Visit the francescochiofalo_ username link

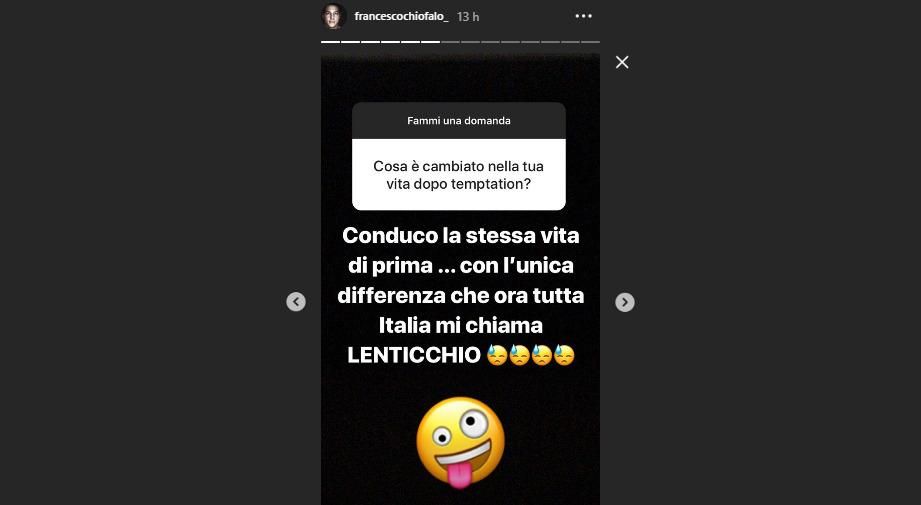[x=401, y=16]
